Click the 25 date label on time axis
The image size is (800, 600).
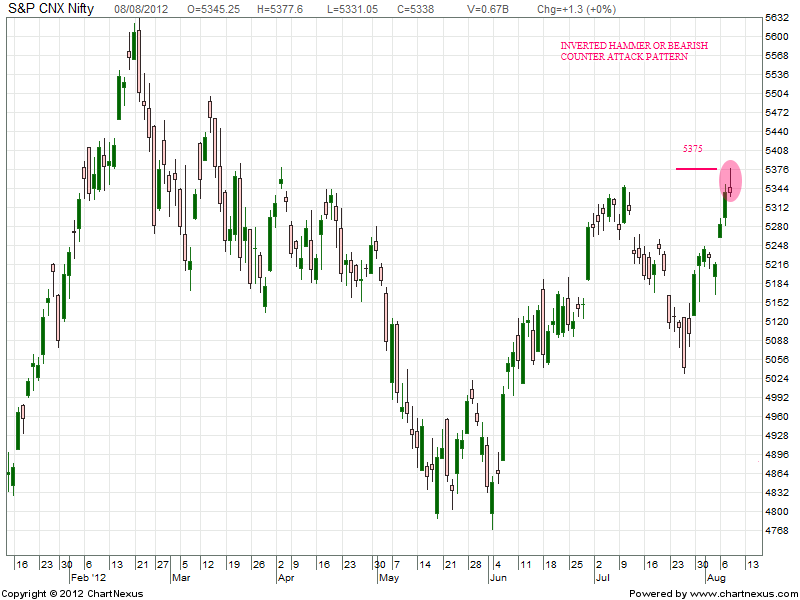[577, 564]
